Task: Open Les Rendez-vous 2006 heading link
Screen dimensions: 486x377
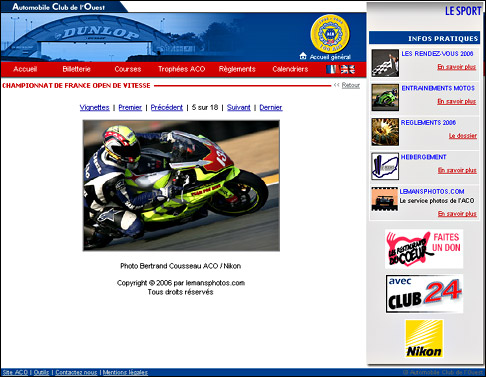Action: coord(437,54)
